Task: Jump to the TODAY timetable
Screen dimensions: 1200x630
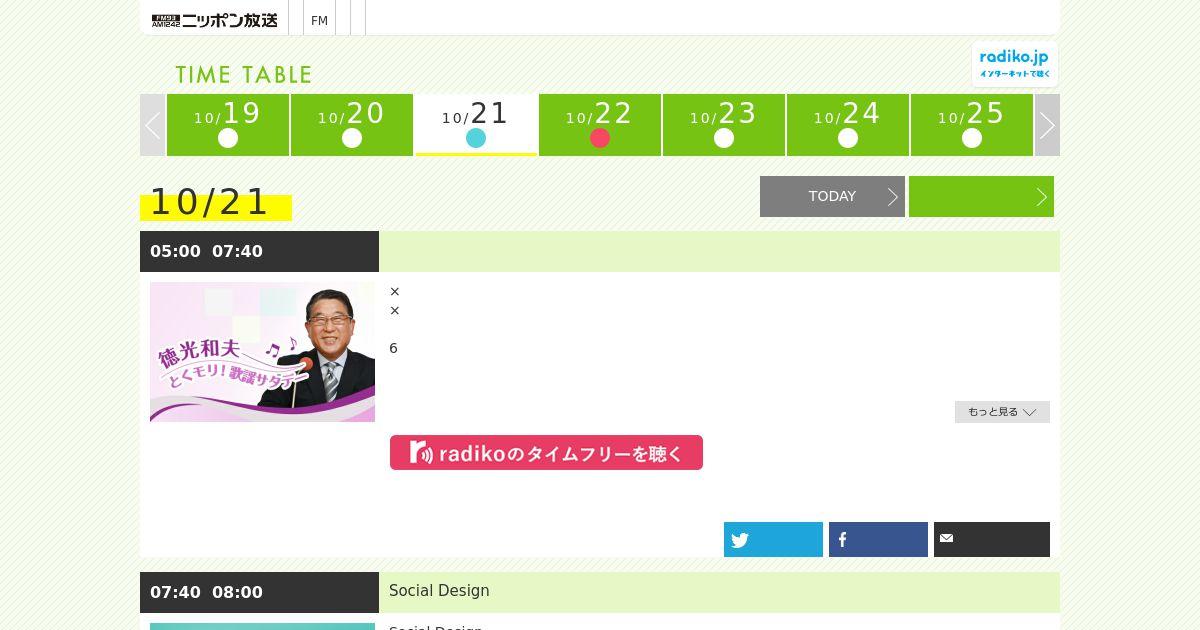Action: tap(832, 196)
